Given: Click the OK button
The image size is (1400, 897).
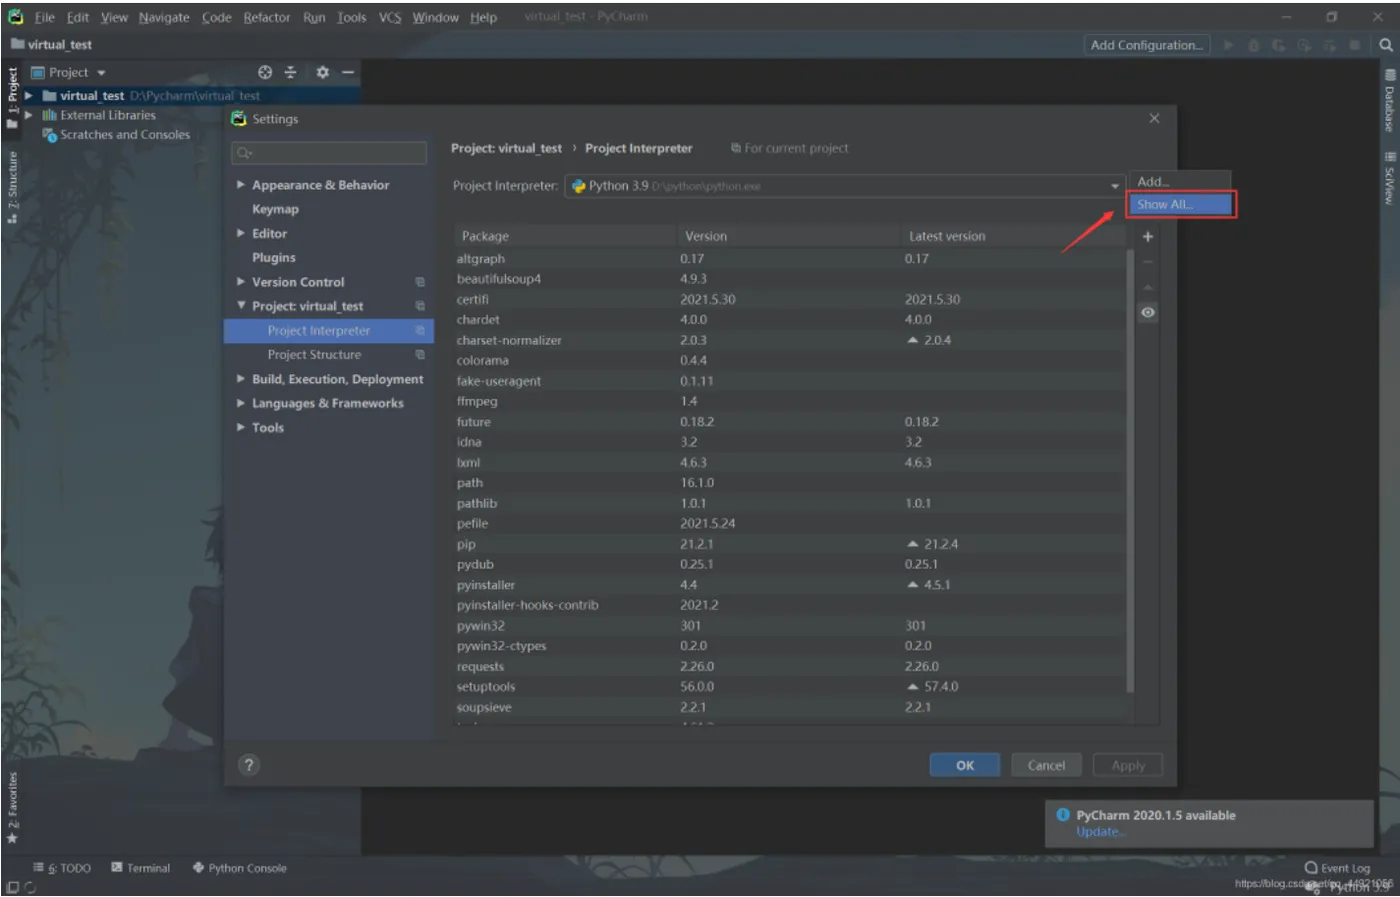Looking at the screenshot, I should point(965,765).
